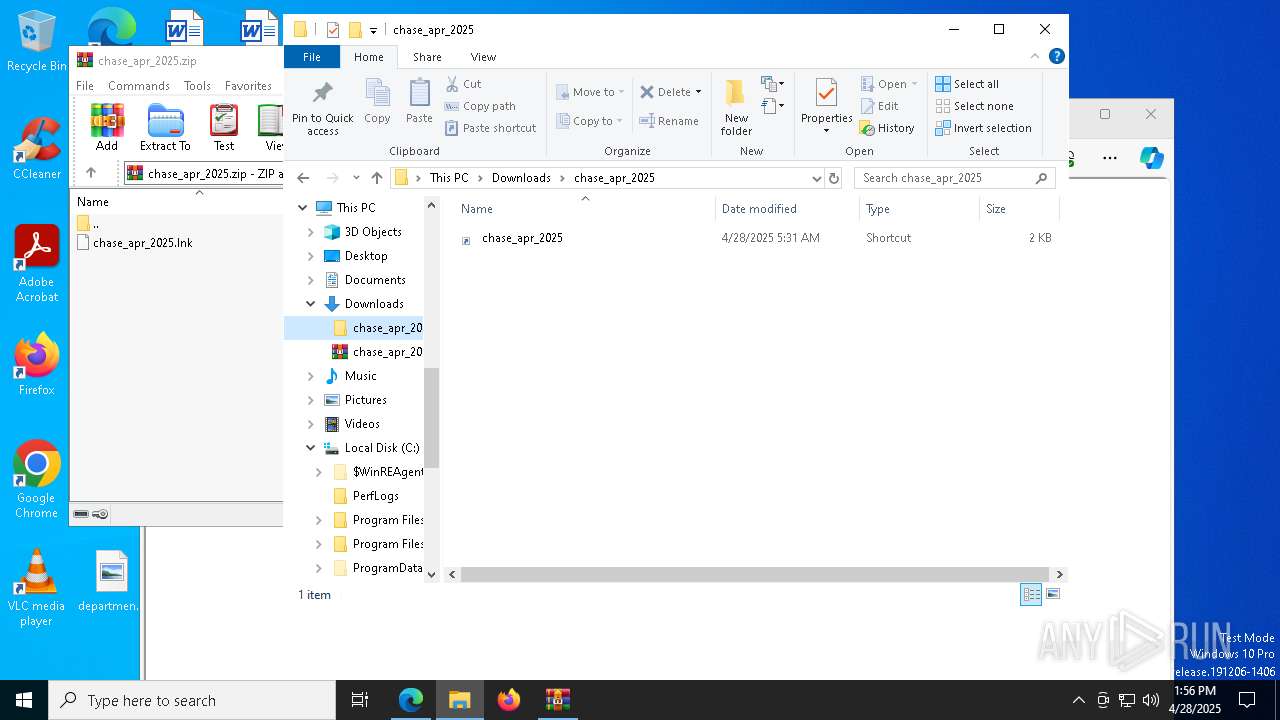Open address bar history dropdown
Viewport: 1280px width, 720px height.
pos(817,178)
